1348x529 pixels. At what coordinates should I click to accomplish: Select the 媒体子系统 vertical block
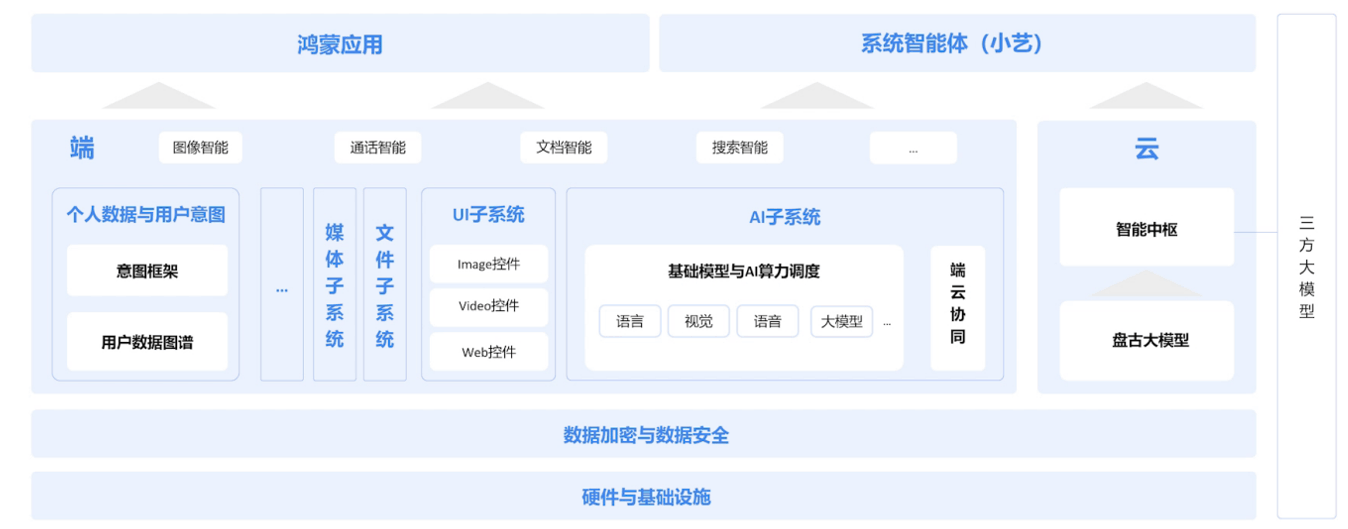[335, 284]
